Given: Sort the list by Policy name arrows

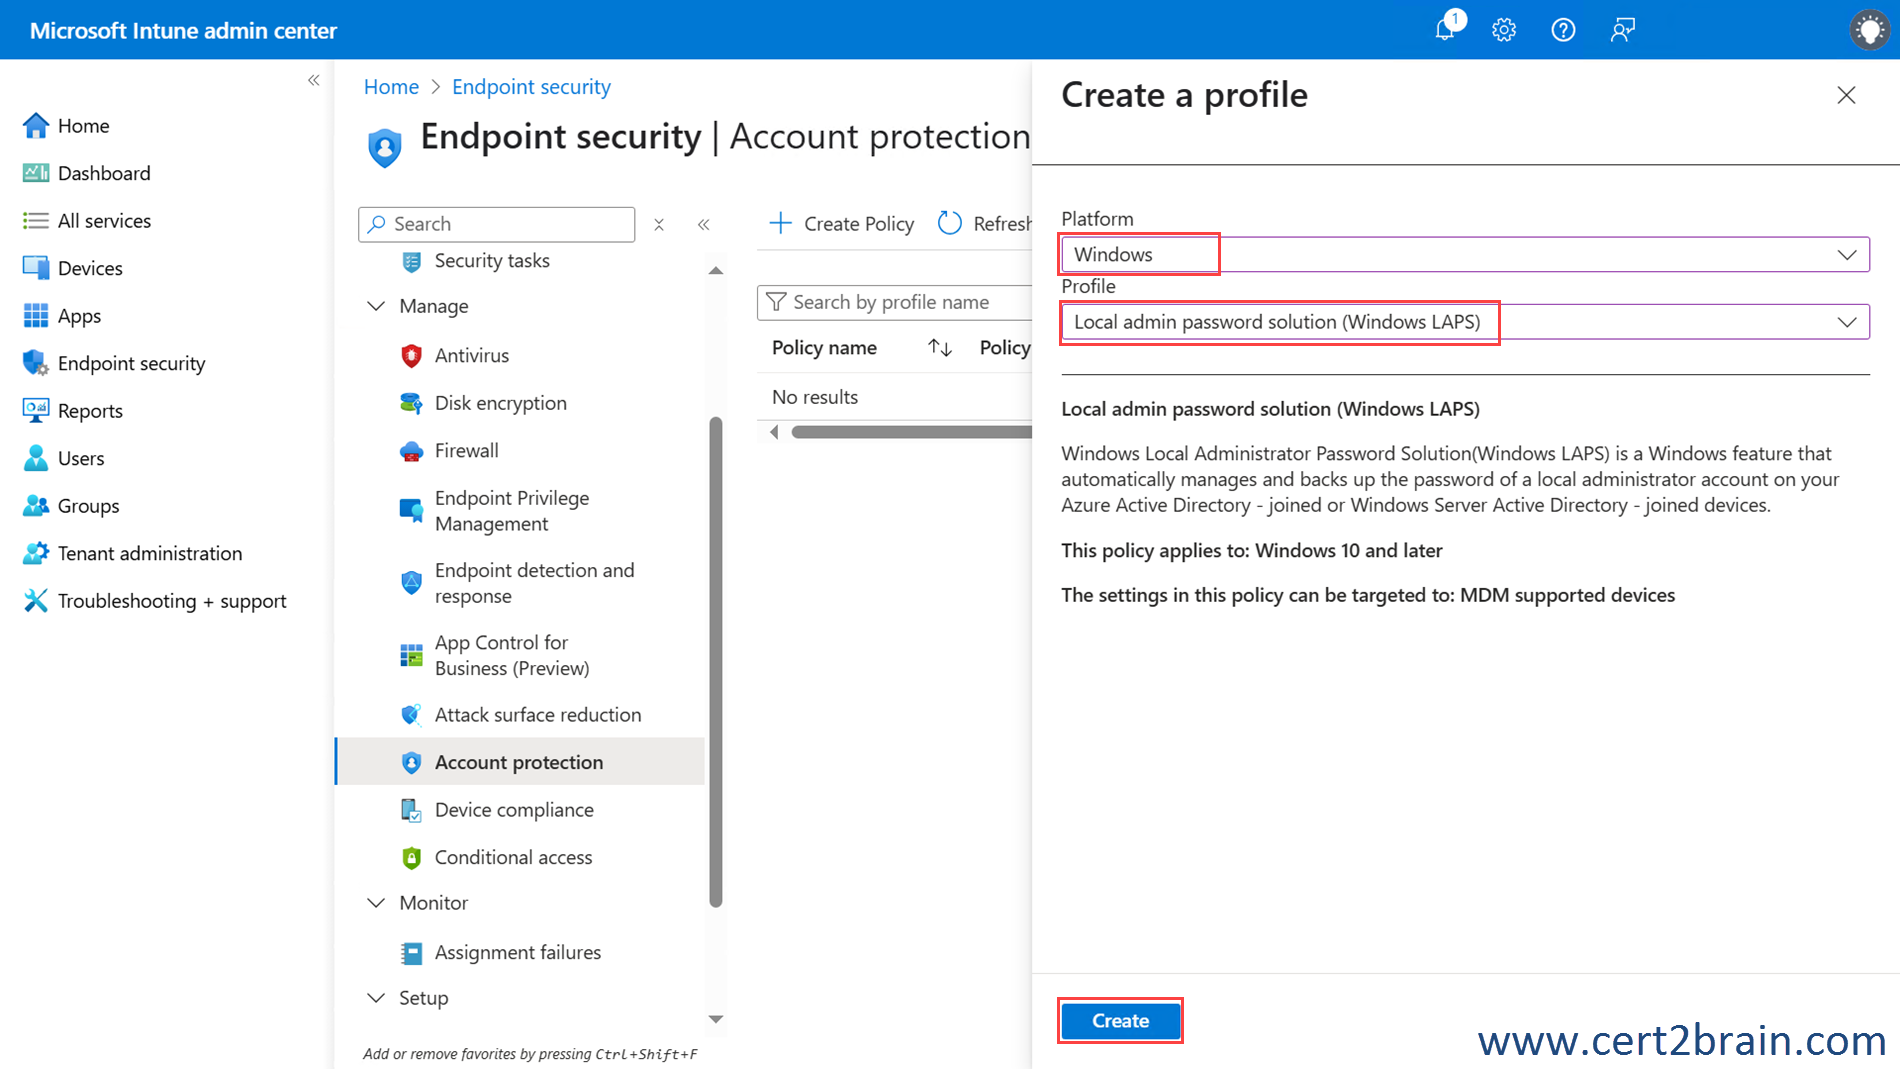Looking at the screenshot, I should pos(939,347).
